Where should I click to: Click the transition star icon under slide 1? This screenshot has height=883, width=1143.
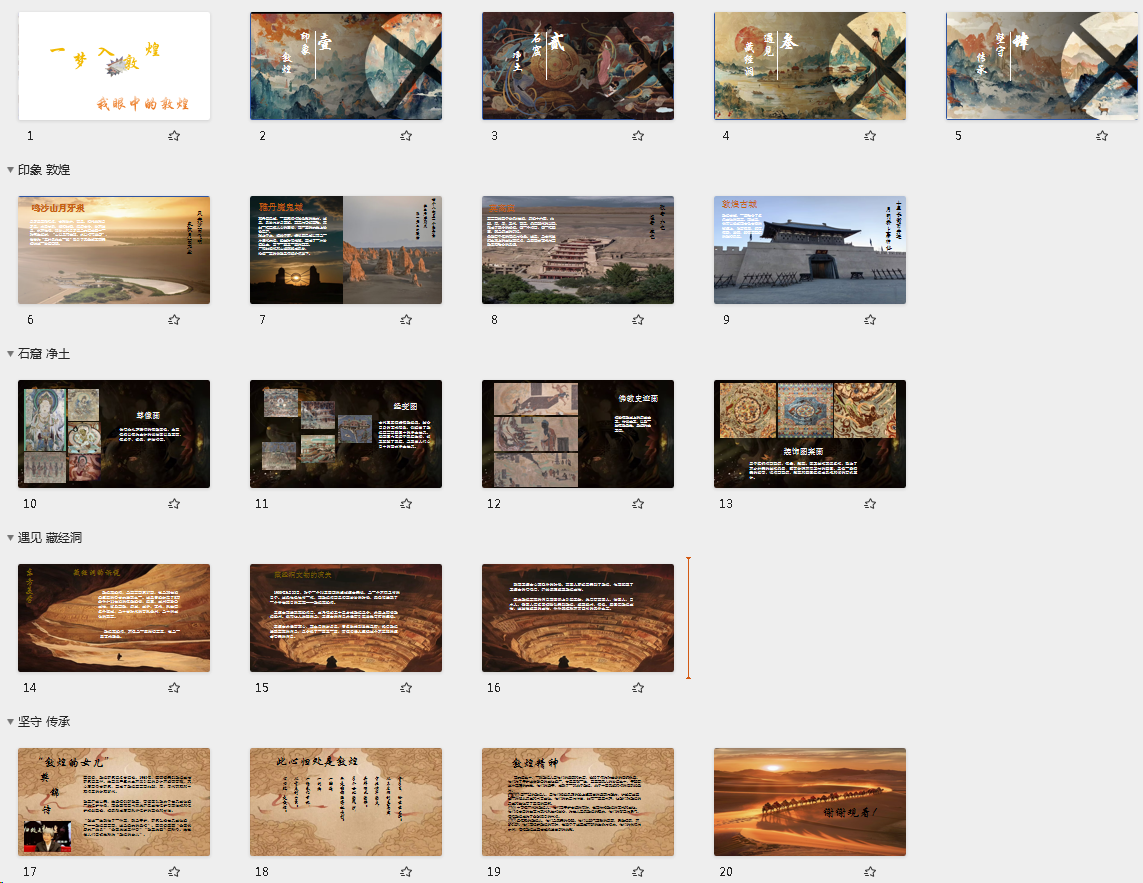click(174, 136)
